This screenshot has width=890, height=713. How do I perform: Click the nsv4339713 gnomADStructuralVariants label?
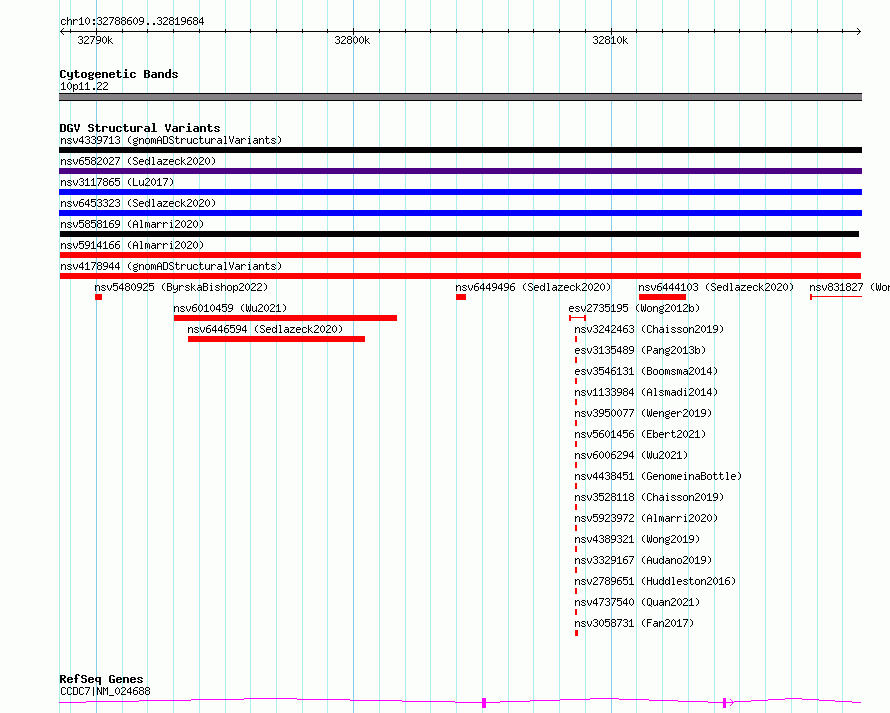[x=171, y=140]
